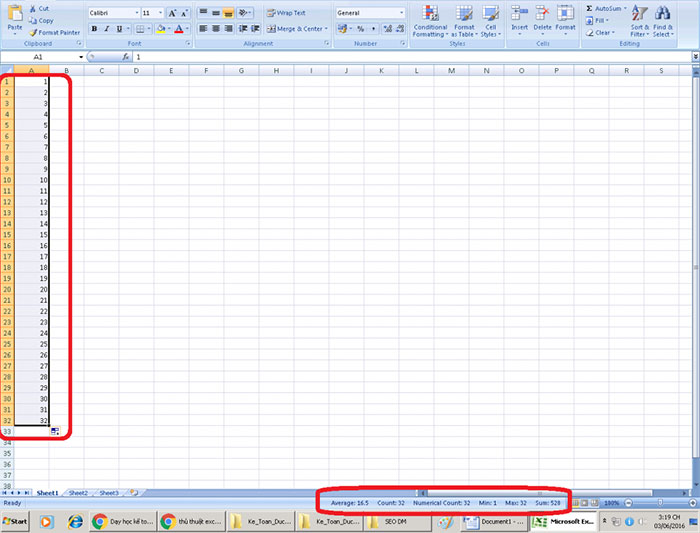Expand the Conditional Formatting menu
Viewport: 700px width, 533px height.
click(430, 21)
